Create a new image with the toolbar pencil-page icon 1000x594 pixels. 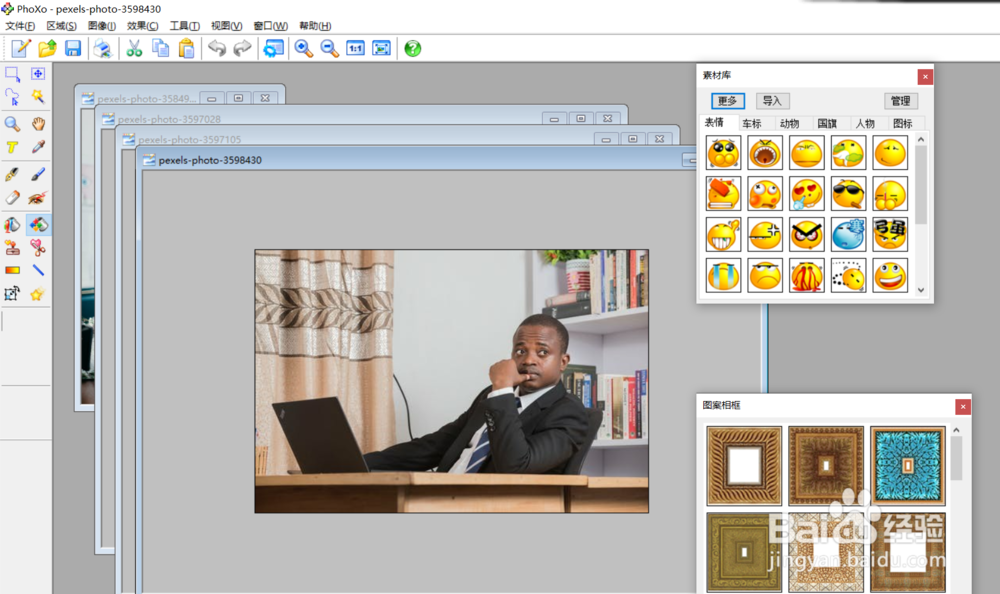[21, 48]
